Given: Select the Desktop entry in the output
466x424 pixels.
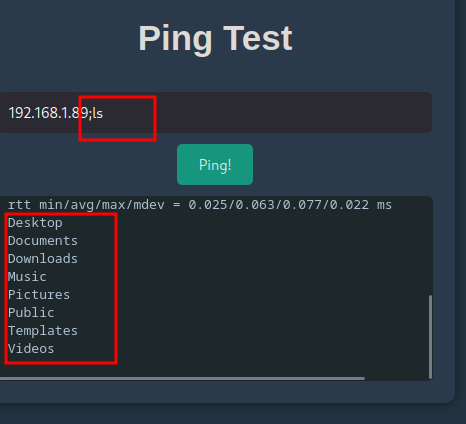Looking at the screenshot, I should 35,223.
